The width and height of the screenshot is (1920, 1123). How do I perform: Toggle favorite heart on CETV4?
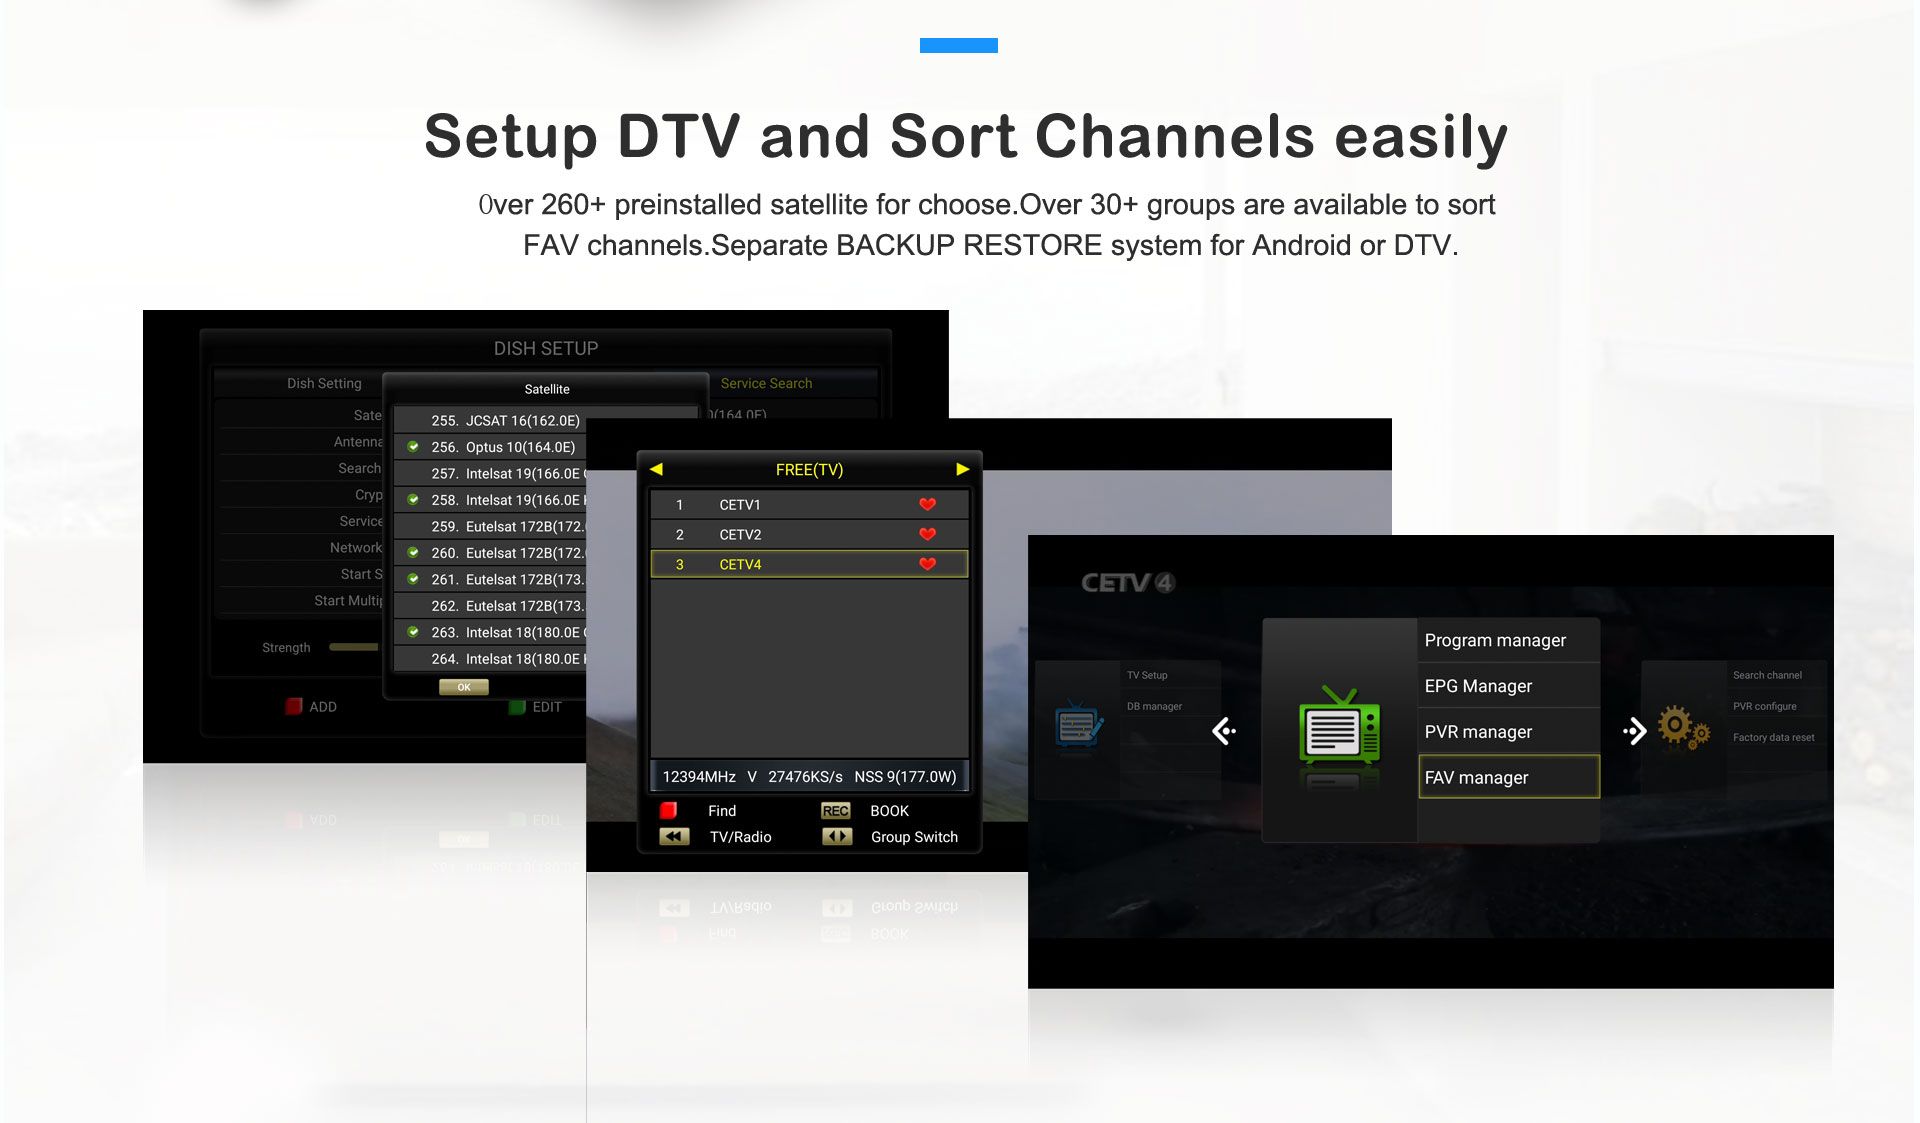click(x=931, y=563)
